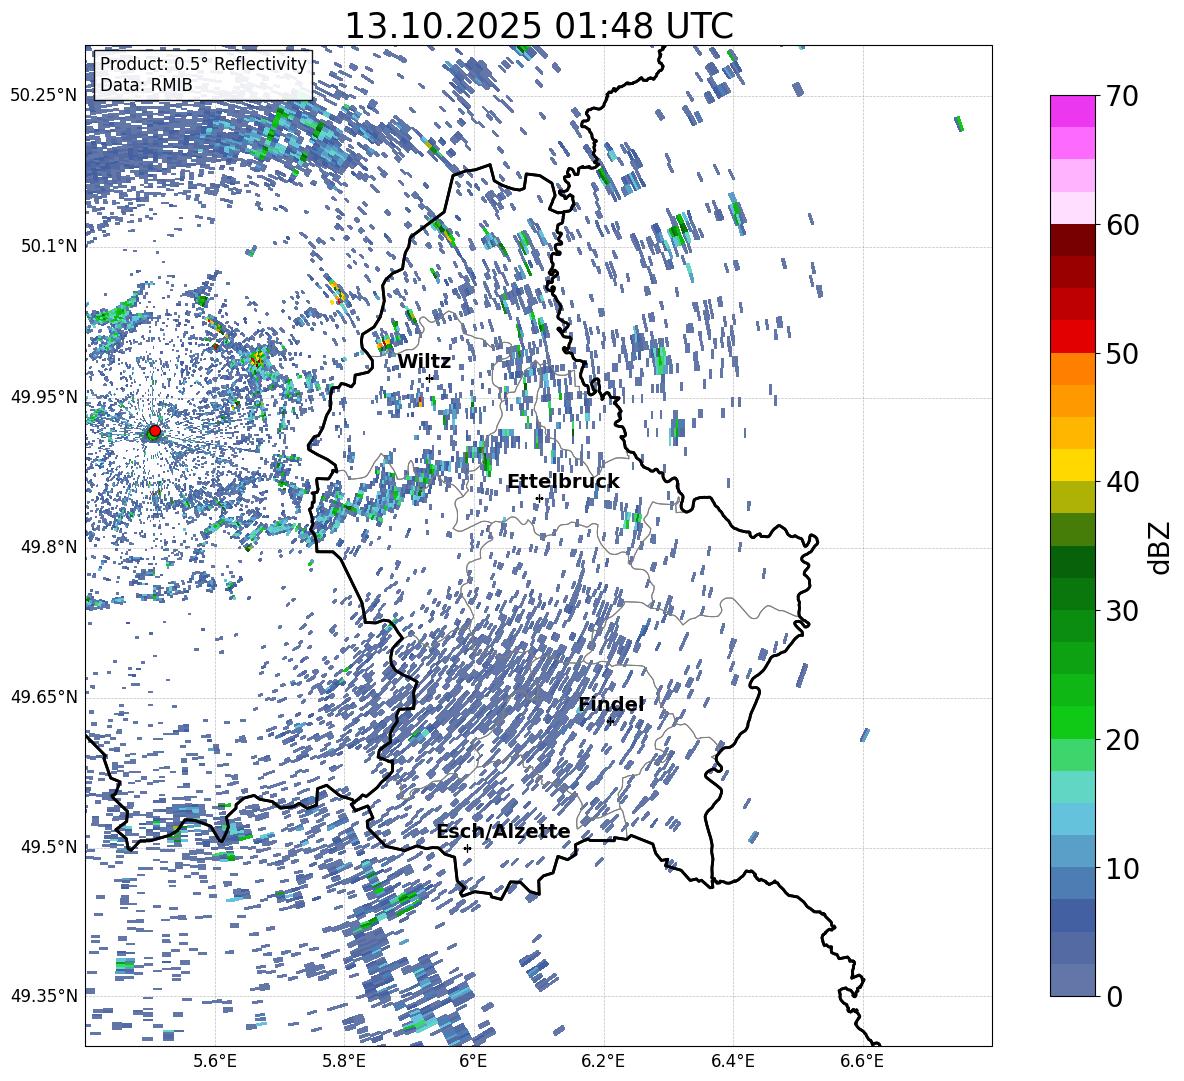Click the 30 tick on colorbar
Screen dimensions: 1184x1081
pos(1123,611)
